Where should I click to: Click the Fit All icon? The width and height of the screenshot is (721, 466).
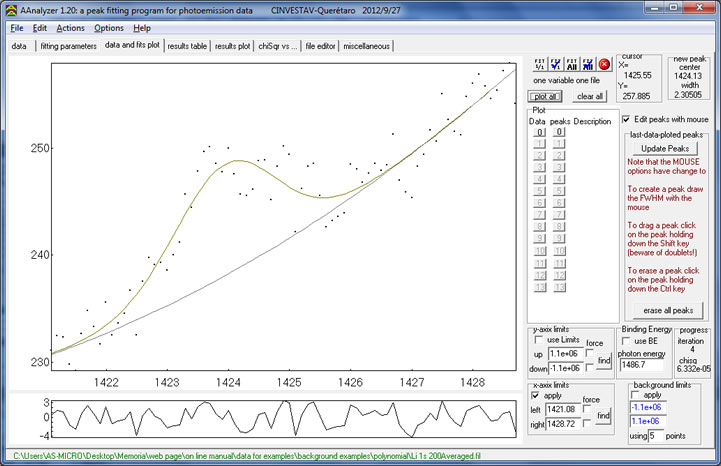tap(572, 64)
